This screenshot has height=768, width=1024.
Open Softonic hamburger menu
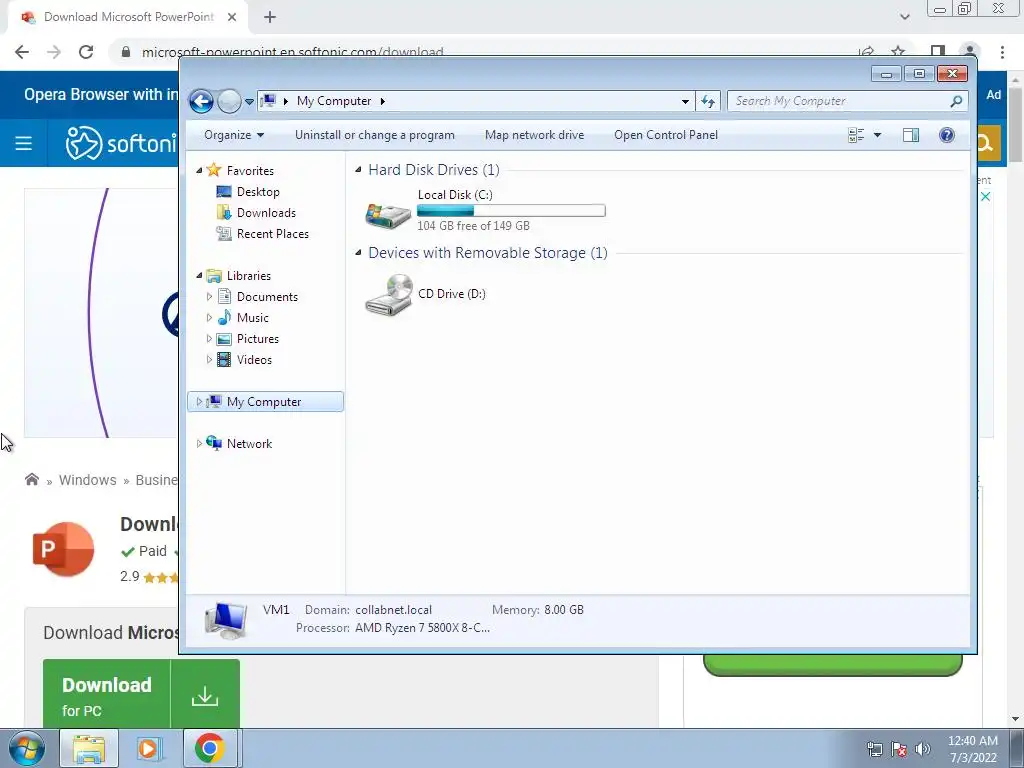point(24,143)
